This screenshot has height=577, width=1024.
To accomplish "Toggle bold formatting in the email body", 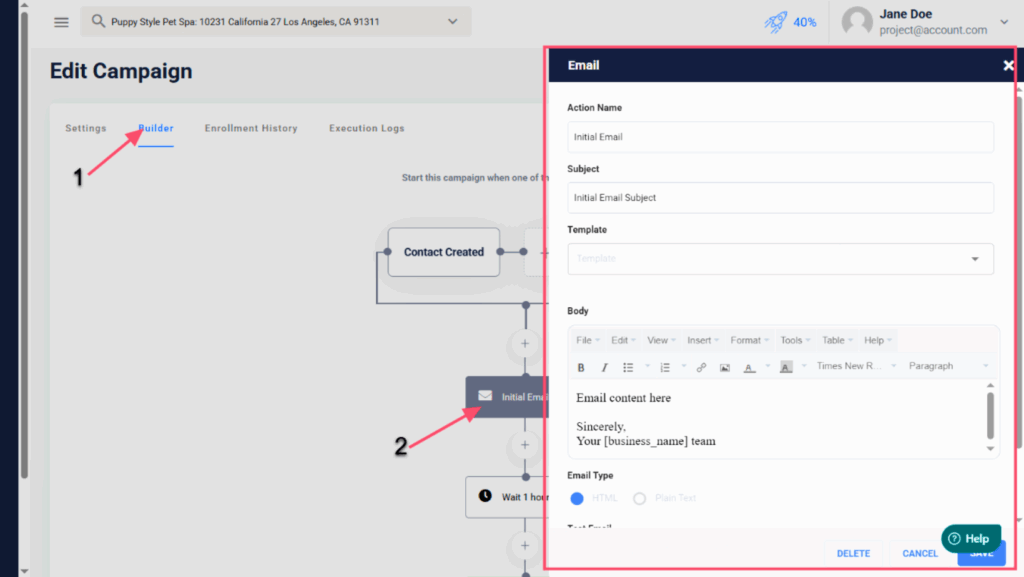I will (581, 367).
